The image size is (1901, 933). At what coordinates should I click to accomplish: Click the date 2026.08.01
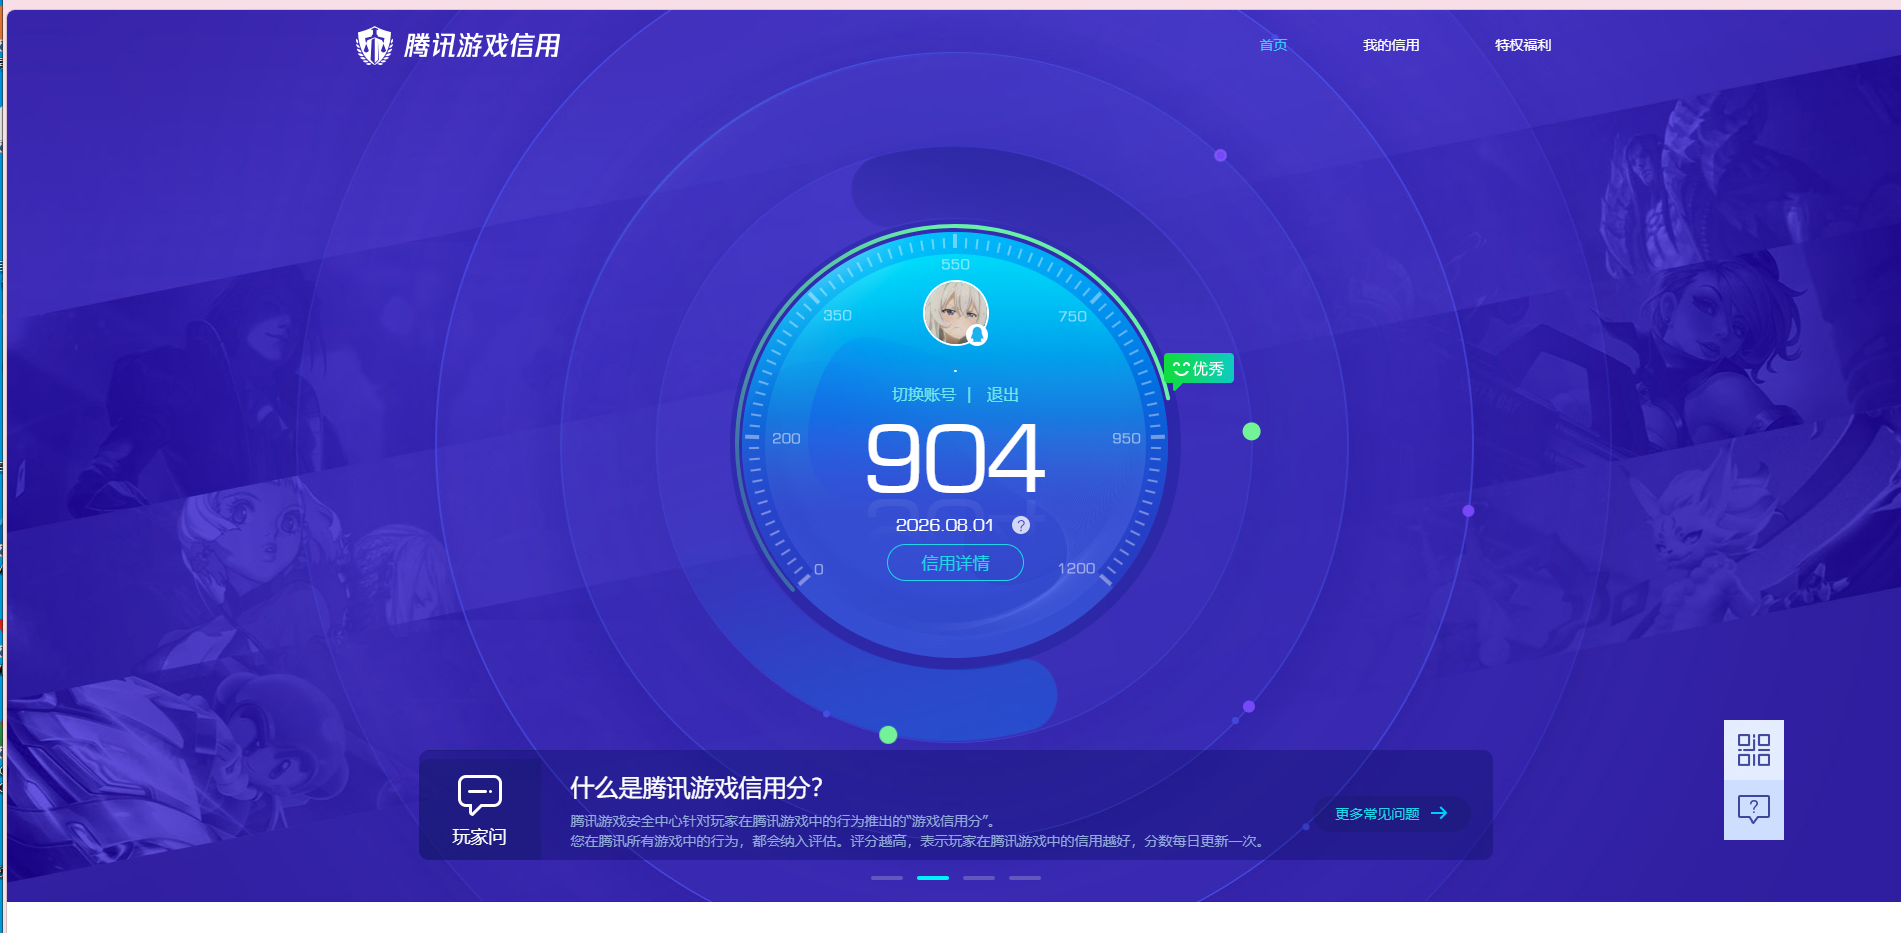(x=945, y=525)
